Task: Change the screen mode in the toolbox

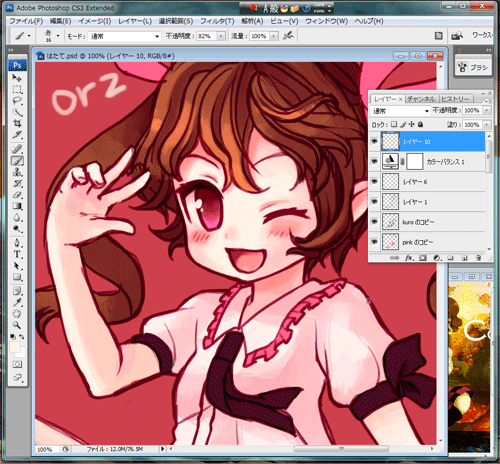Action: coord(17,378)
